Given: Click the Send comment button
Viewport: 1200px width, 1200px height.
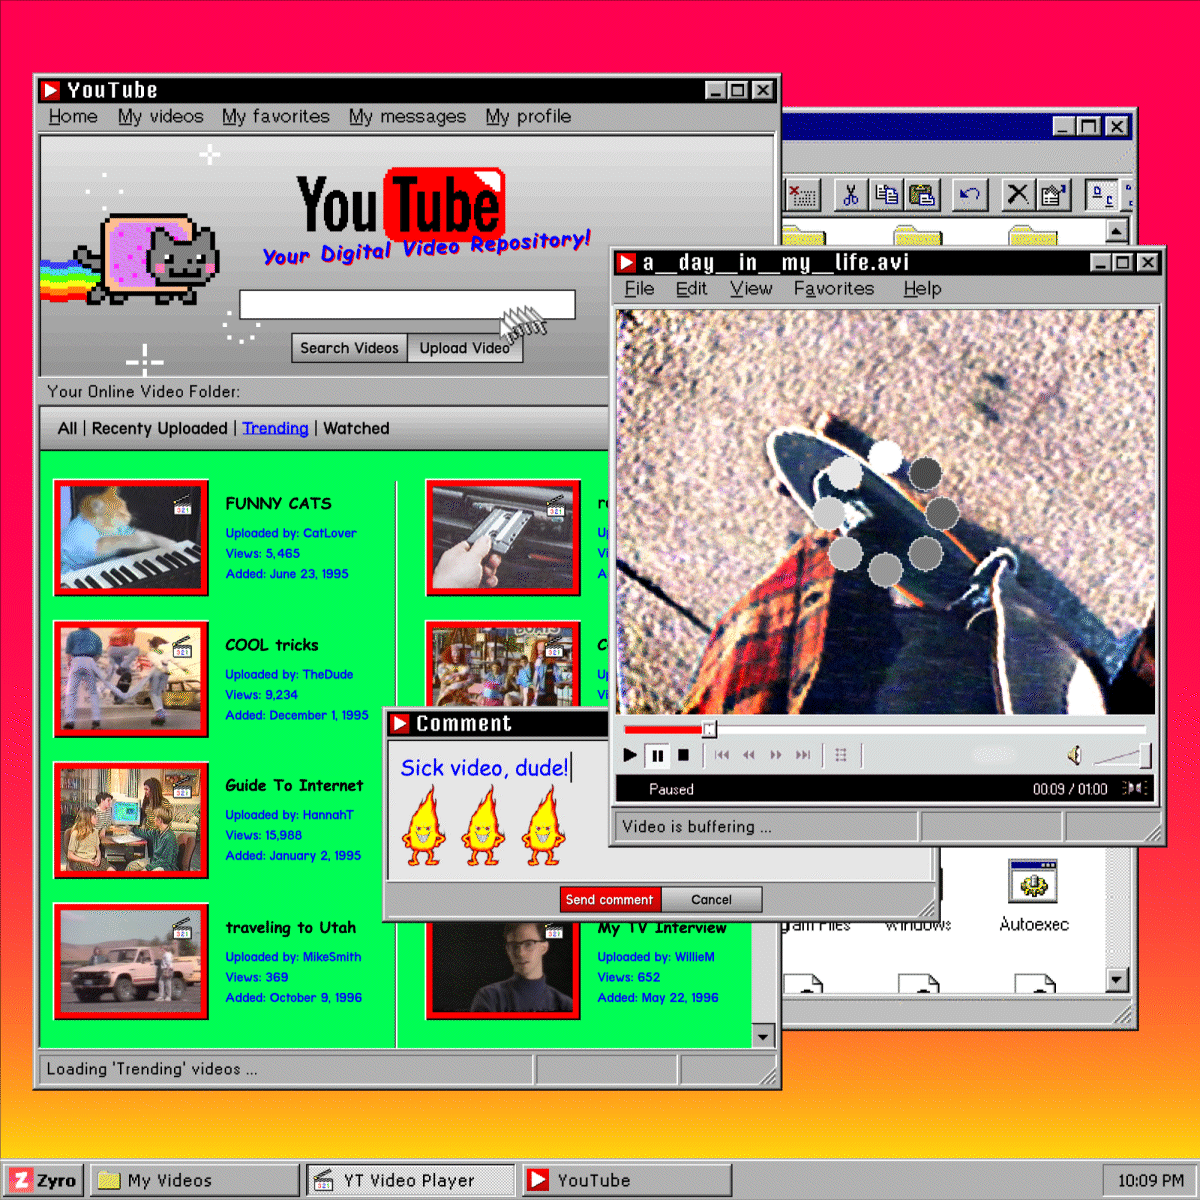Looking at the screenshot, I should (x=609, y=899).
